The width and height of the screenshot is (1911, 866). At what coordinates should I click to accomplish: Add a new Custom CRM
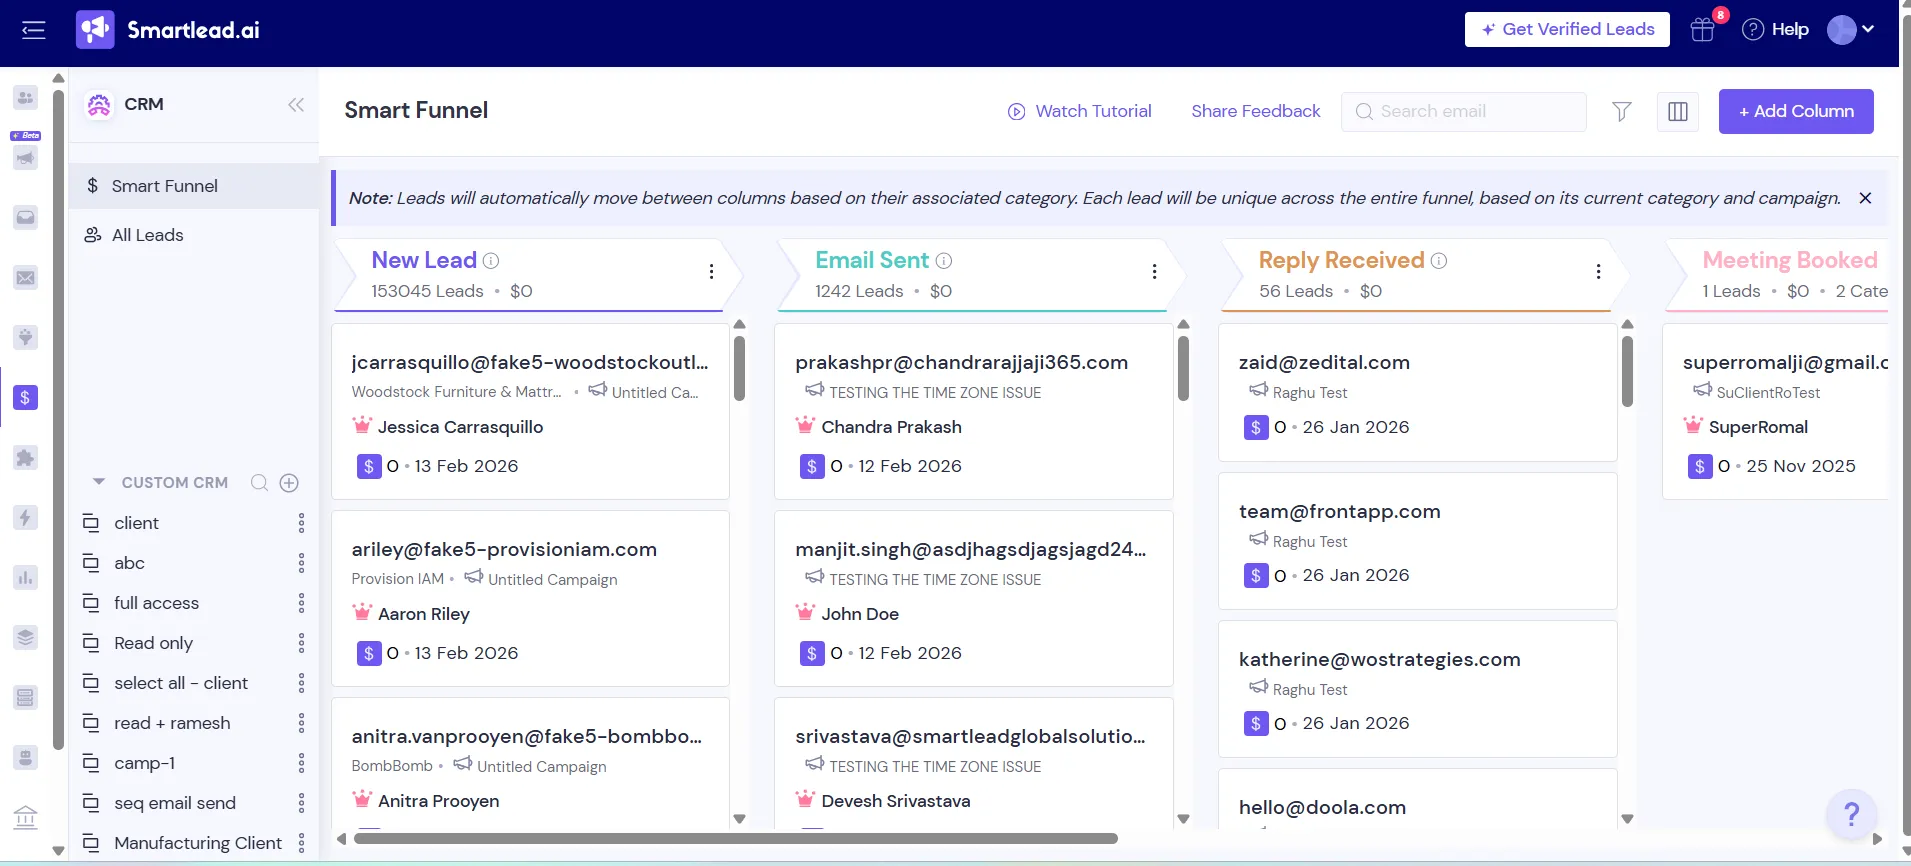click(x=289, y=483)
